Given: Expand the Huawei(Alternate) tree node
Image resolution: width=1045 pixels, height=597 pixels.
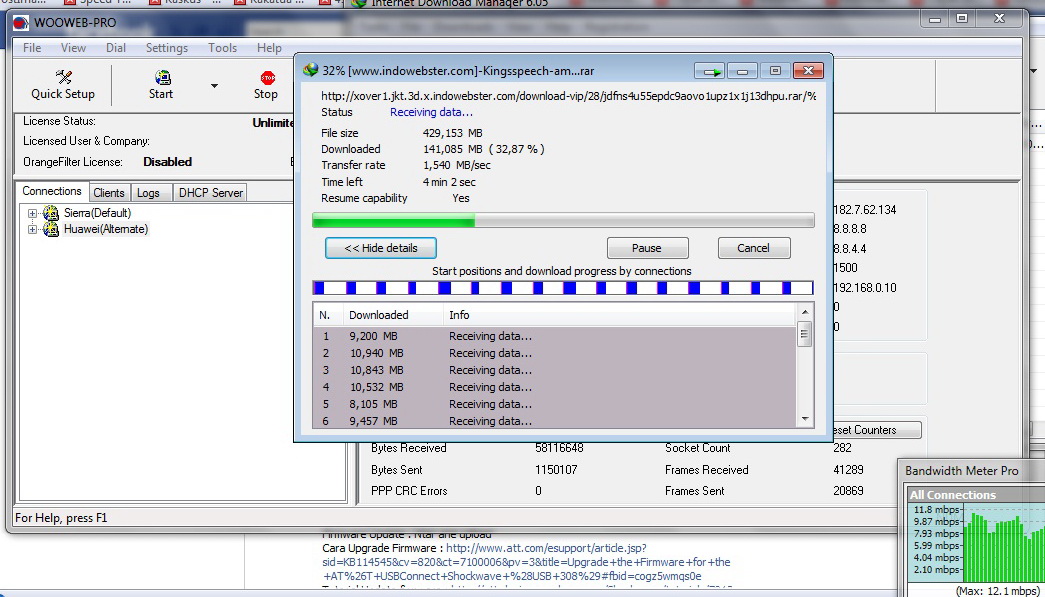Looking at the screenshot, I should point(32,229).
